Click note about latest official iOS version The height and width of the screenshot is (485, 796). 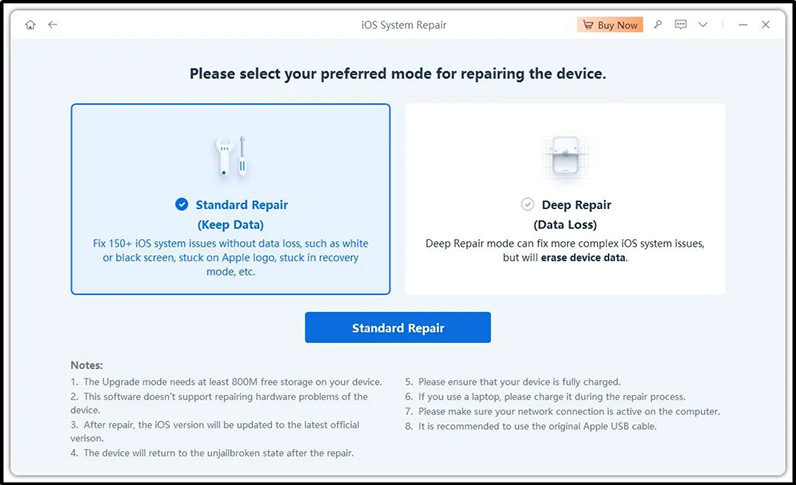(x=215, y=431)
